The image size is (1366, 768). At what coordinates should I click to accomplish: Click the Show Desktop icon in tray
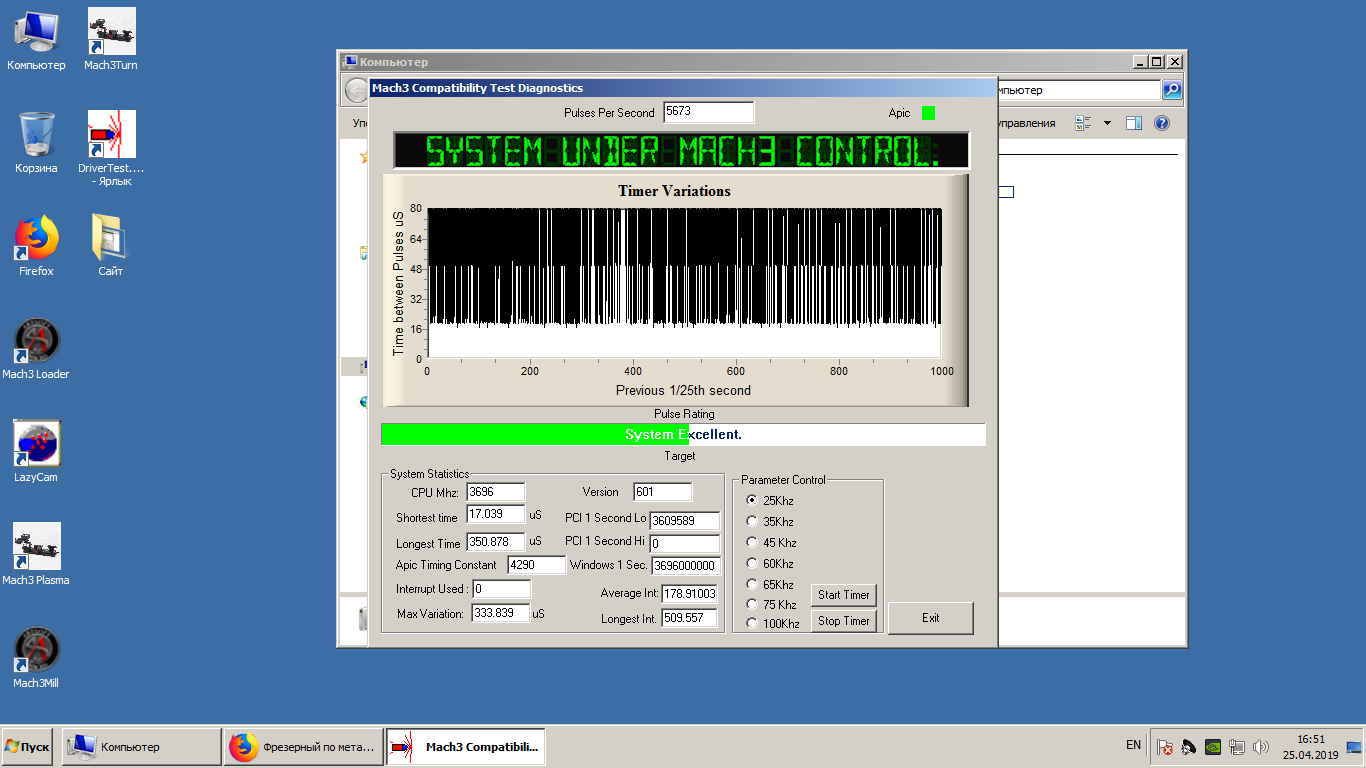click(x=1355, y=746)
